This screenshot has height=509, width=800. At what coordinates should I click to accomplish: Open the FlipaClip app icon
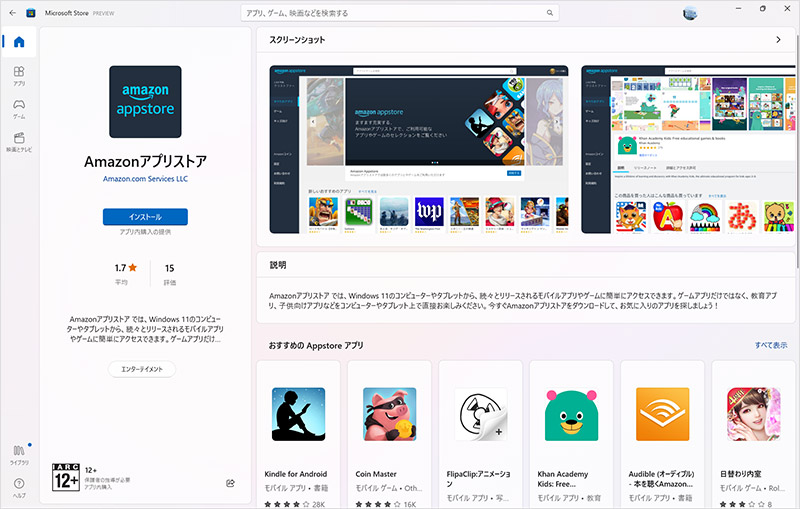pyautogui.click(x=481, y=414)
